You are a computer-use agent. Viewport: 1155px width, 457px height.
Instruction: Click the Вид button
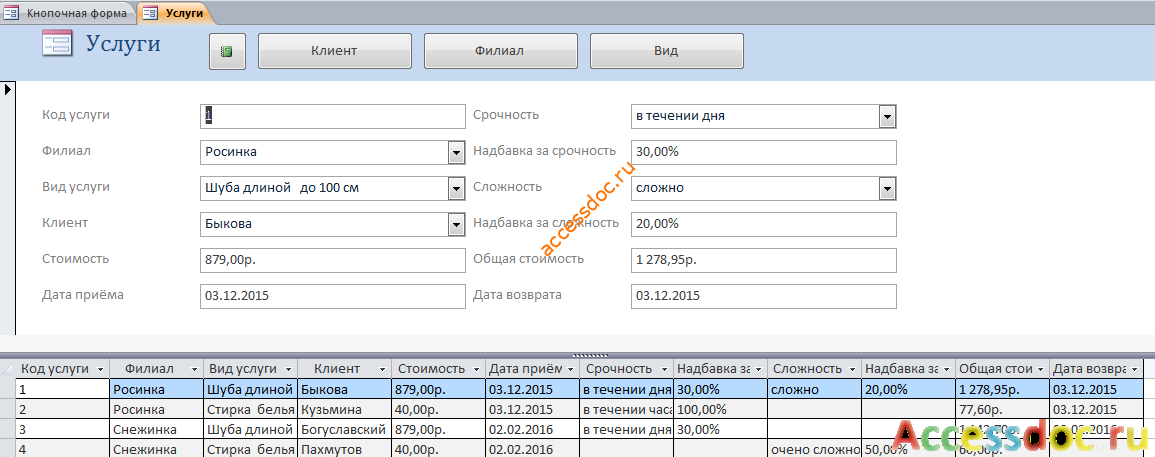click(666, 51)
